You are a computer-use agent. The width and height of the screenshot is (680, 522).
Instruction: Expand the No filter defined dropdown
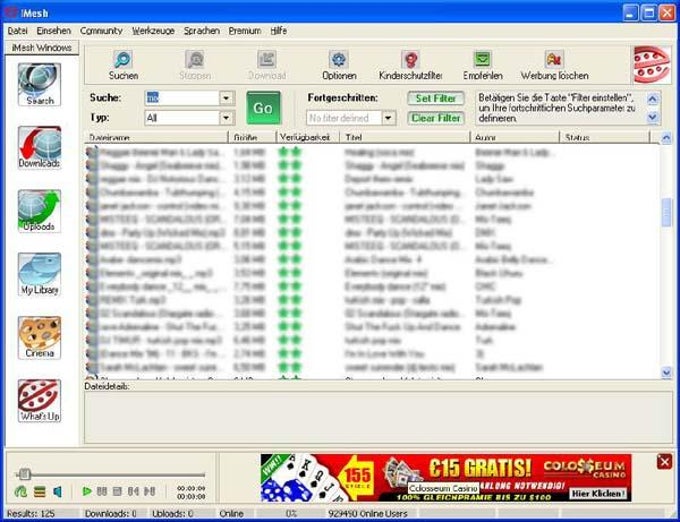tap(389, 117)
